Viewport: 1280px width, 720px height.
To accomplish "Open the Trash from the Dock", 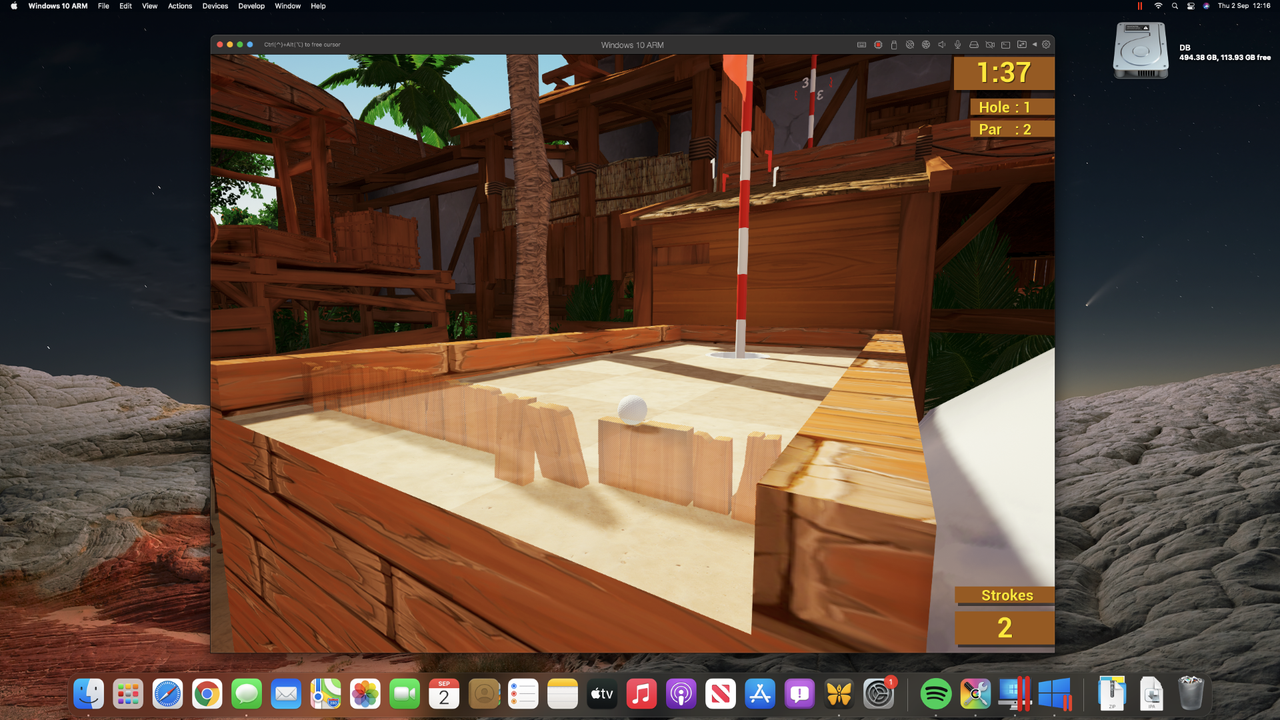I will point(1190,693).
